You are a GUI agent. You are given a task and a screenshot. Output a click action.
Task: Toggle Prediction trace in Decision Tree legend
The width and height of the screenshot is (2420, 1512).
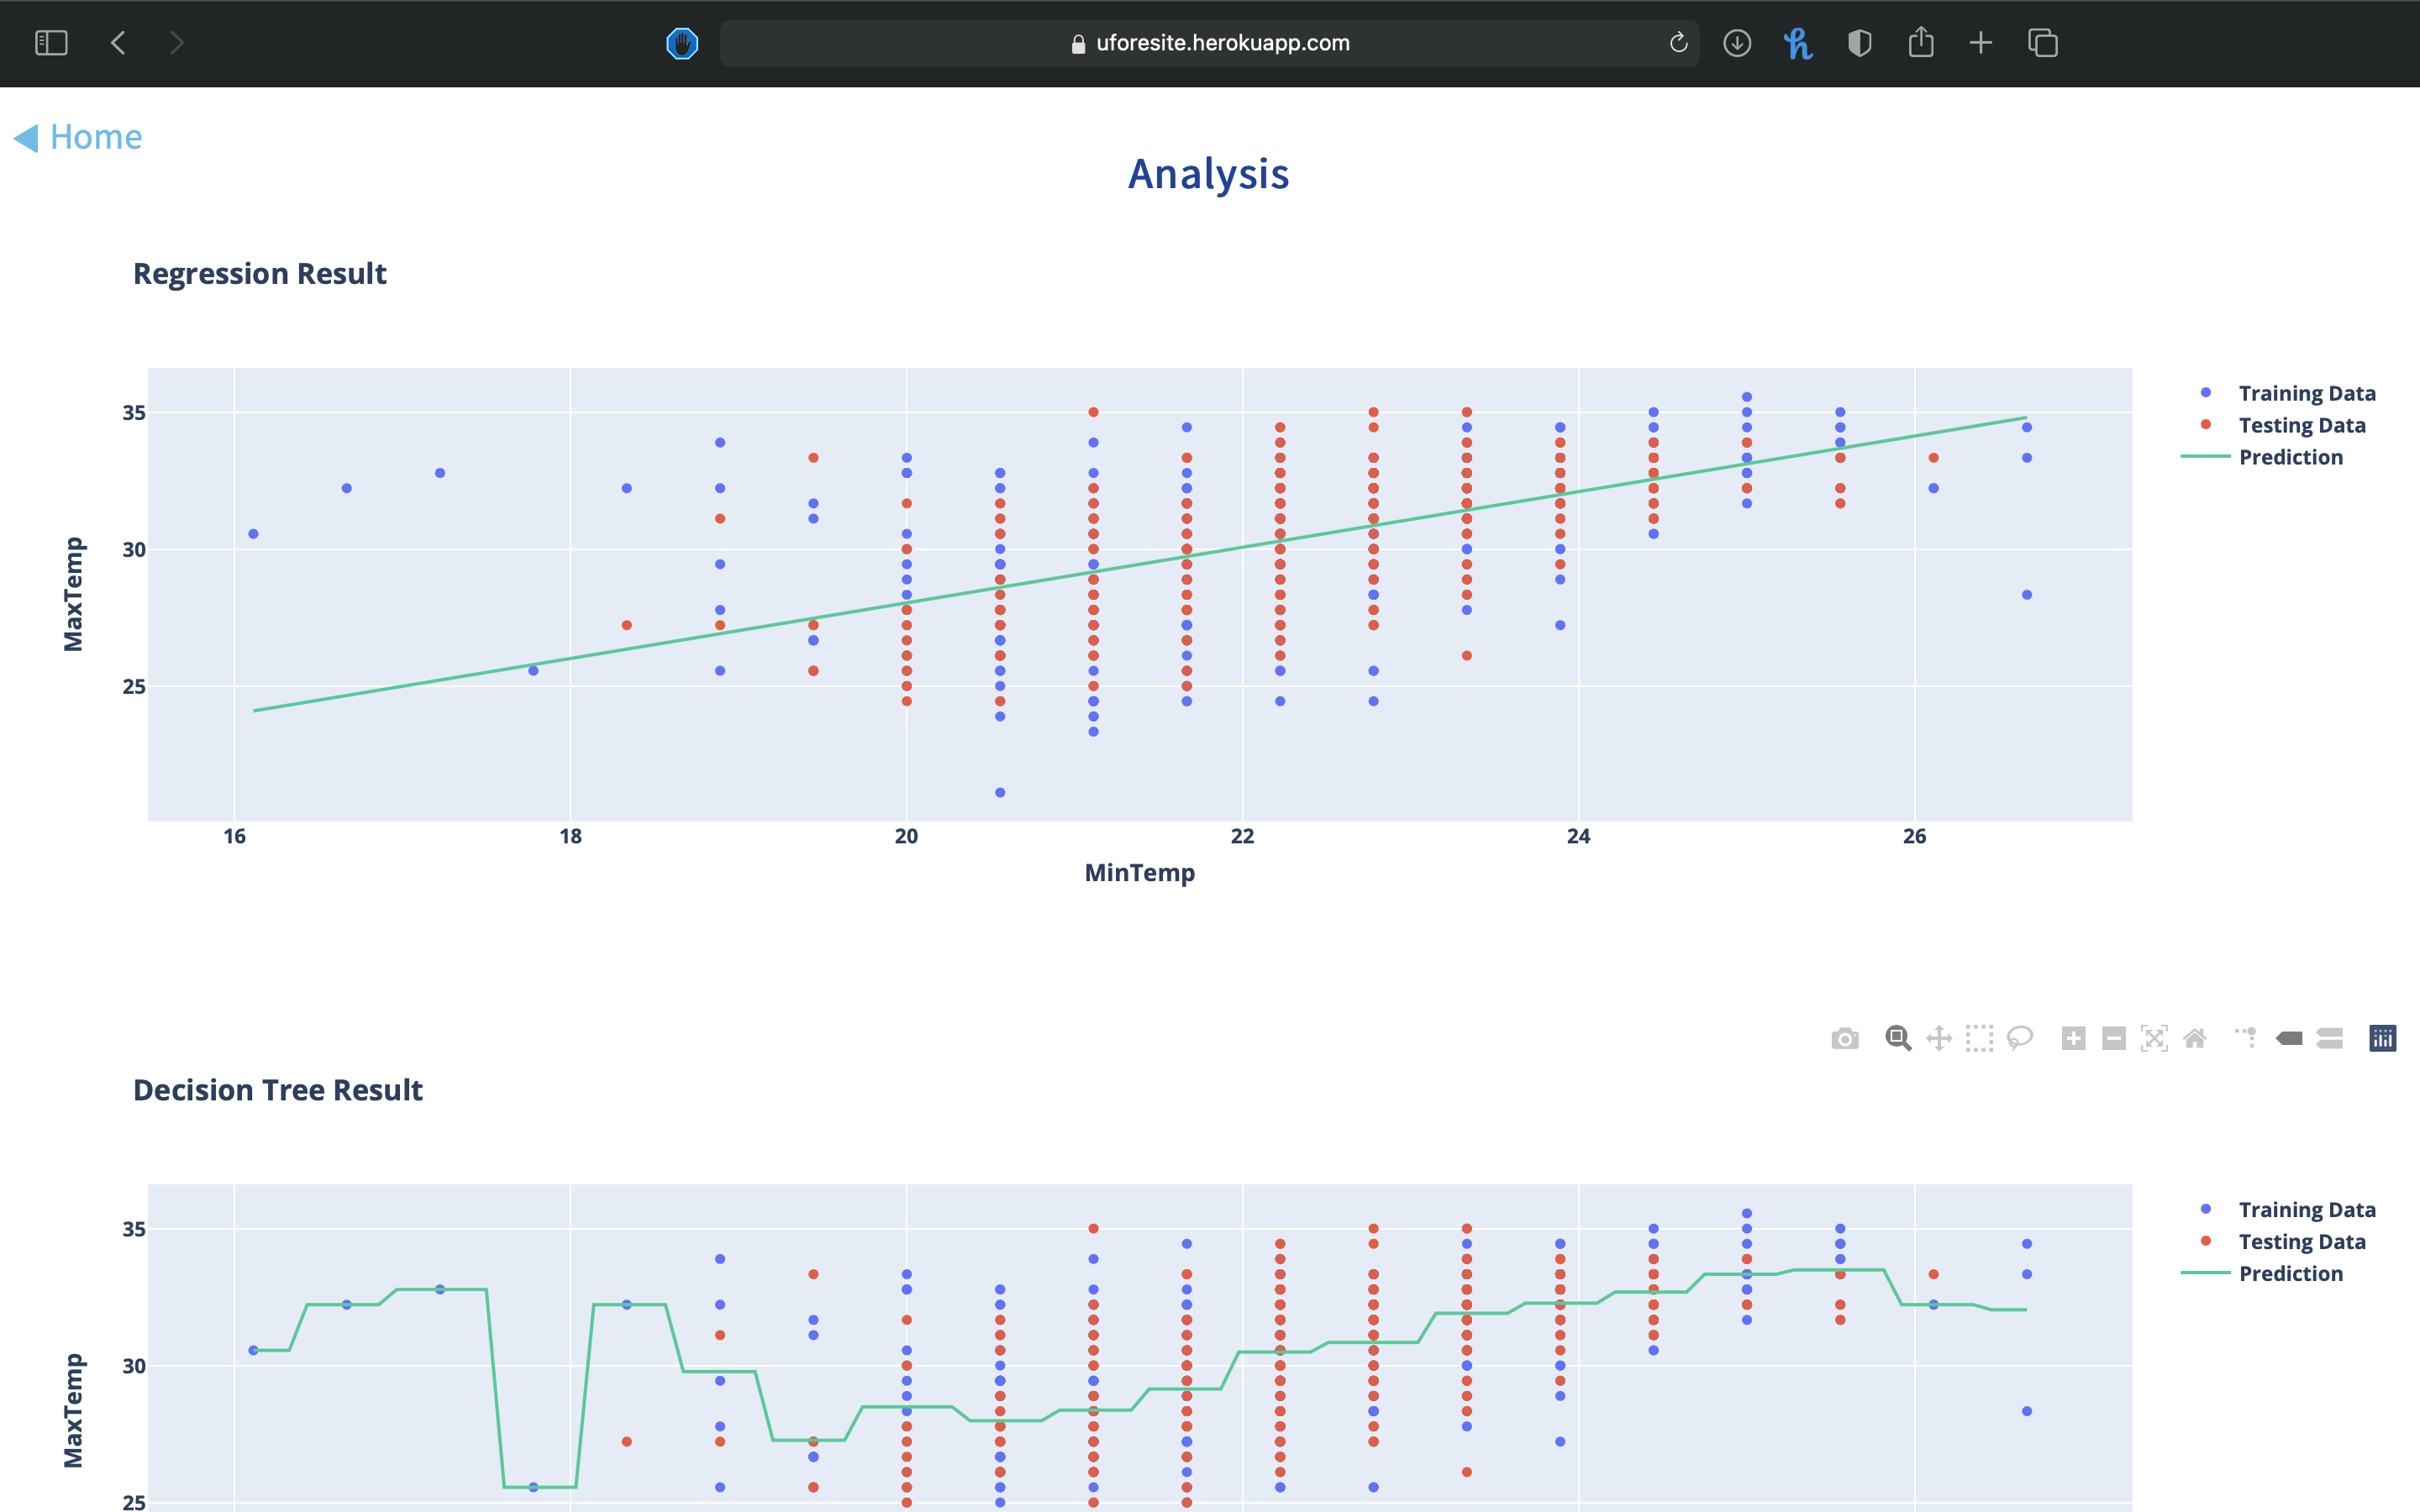[2290, 1273]
